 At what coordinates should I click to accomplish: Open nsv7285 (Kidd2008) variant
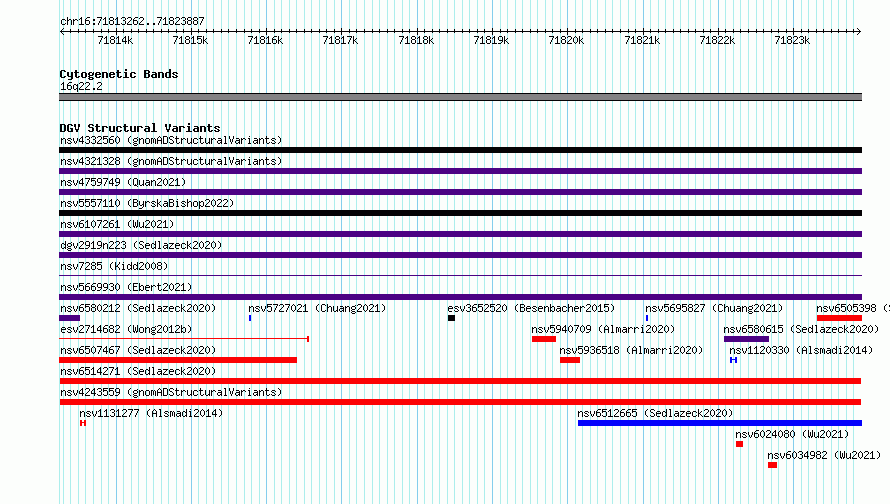tap(114, 266)
